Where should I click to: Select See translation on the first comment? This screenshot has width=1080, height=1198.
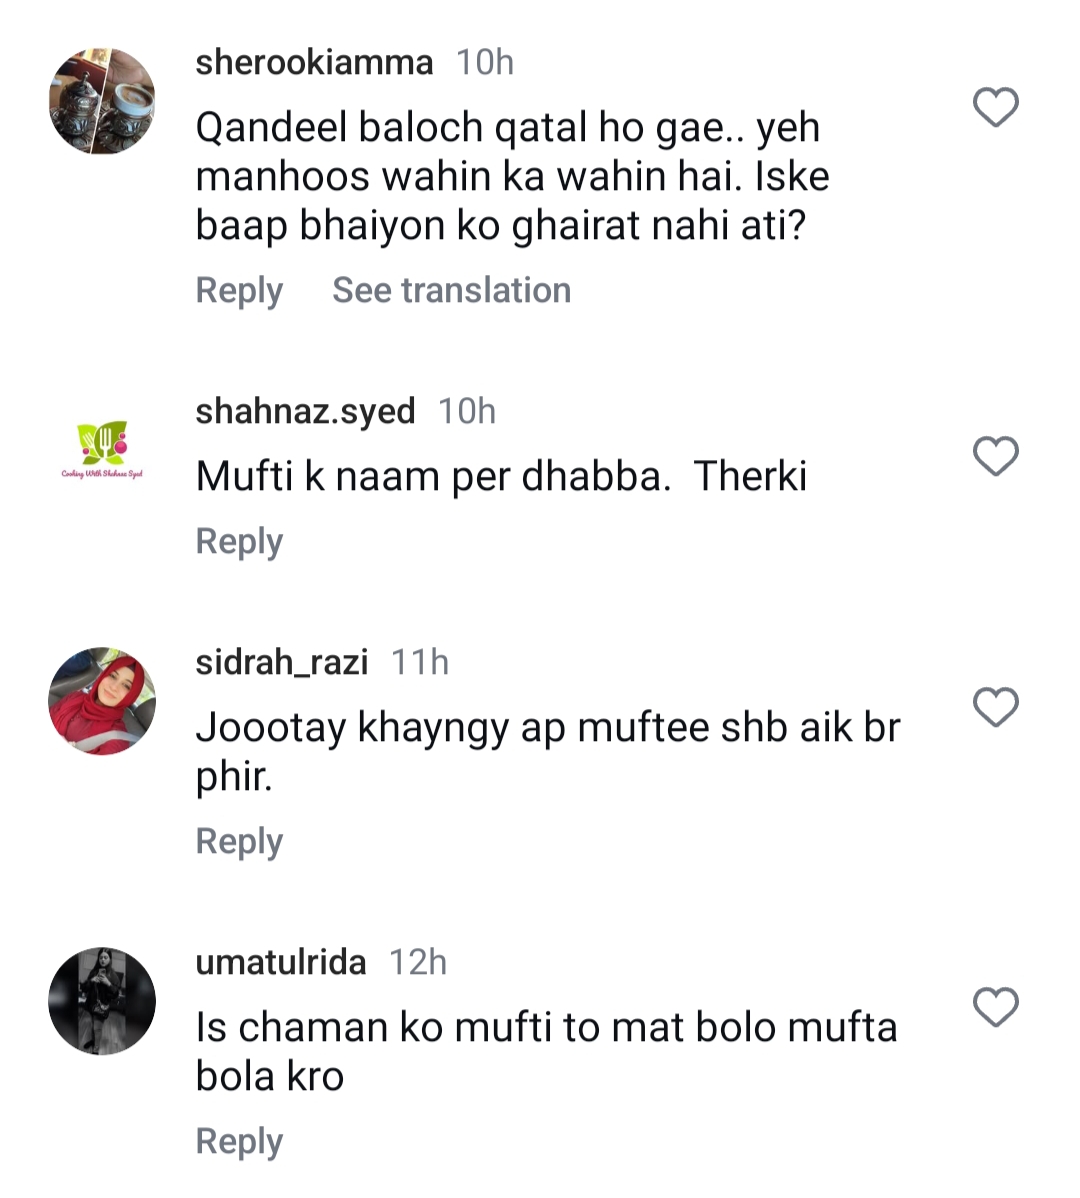pyautogui.click(x=452, y=291)
